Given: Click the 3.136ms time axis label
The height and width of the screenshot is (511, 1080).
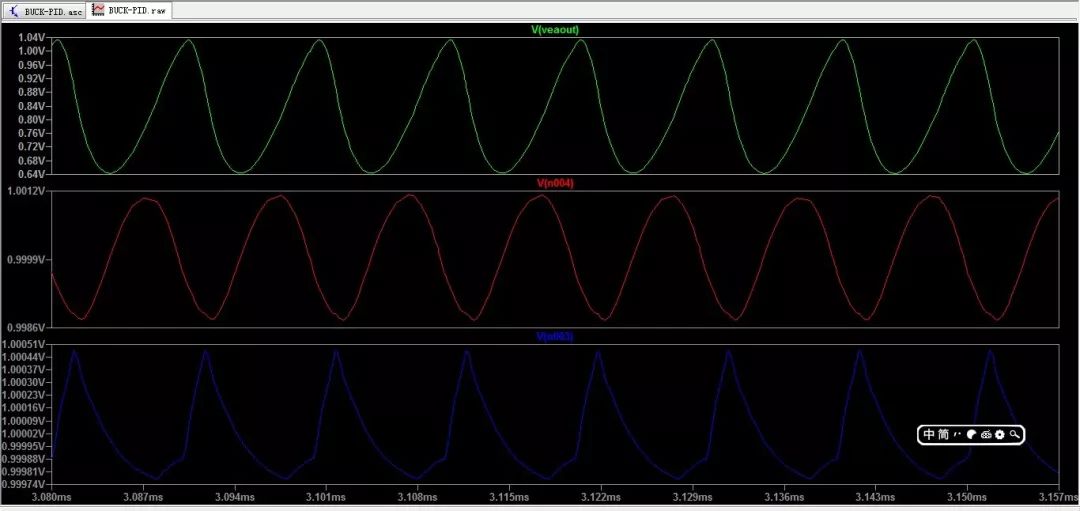Looking at the screenshot, I should point(784,497).
